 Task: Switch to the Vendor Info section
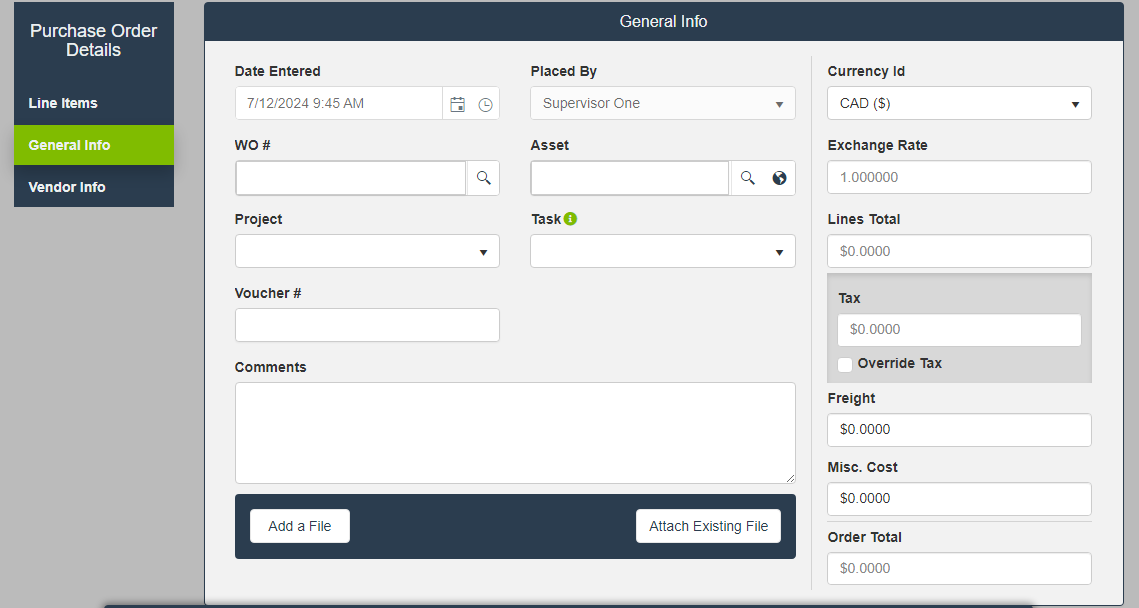click(x=67, y=187)
